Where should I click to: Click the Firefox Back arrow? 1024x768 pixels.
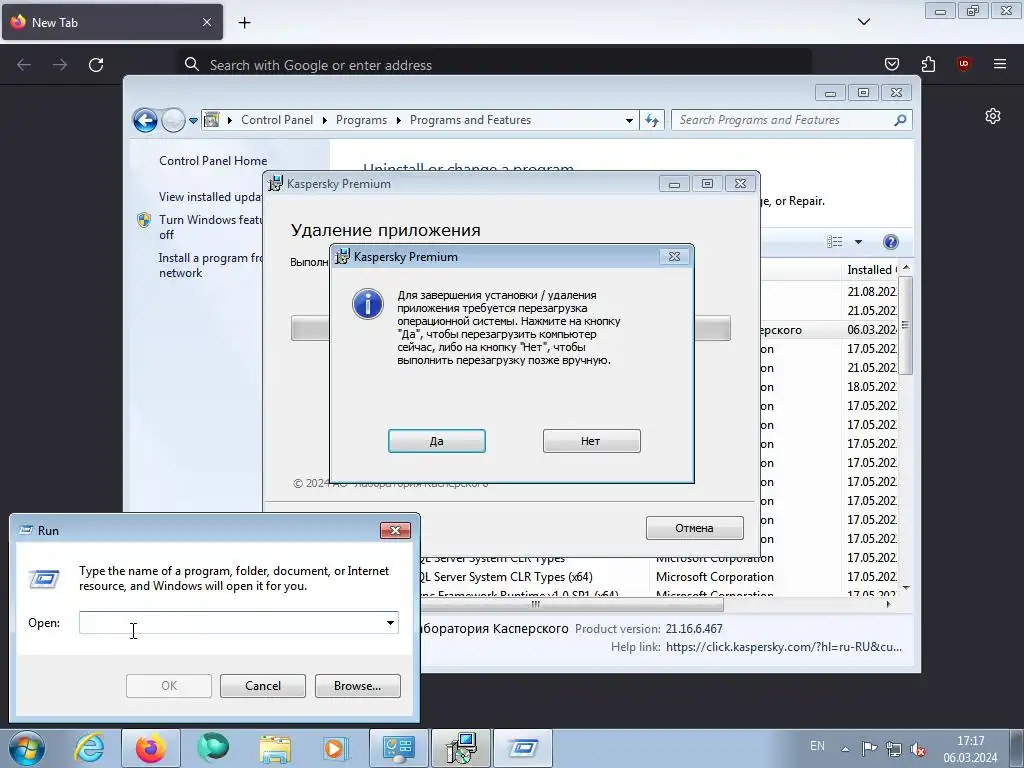pos(24,65)
